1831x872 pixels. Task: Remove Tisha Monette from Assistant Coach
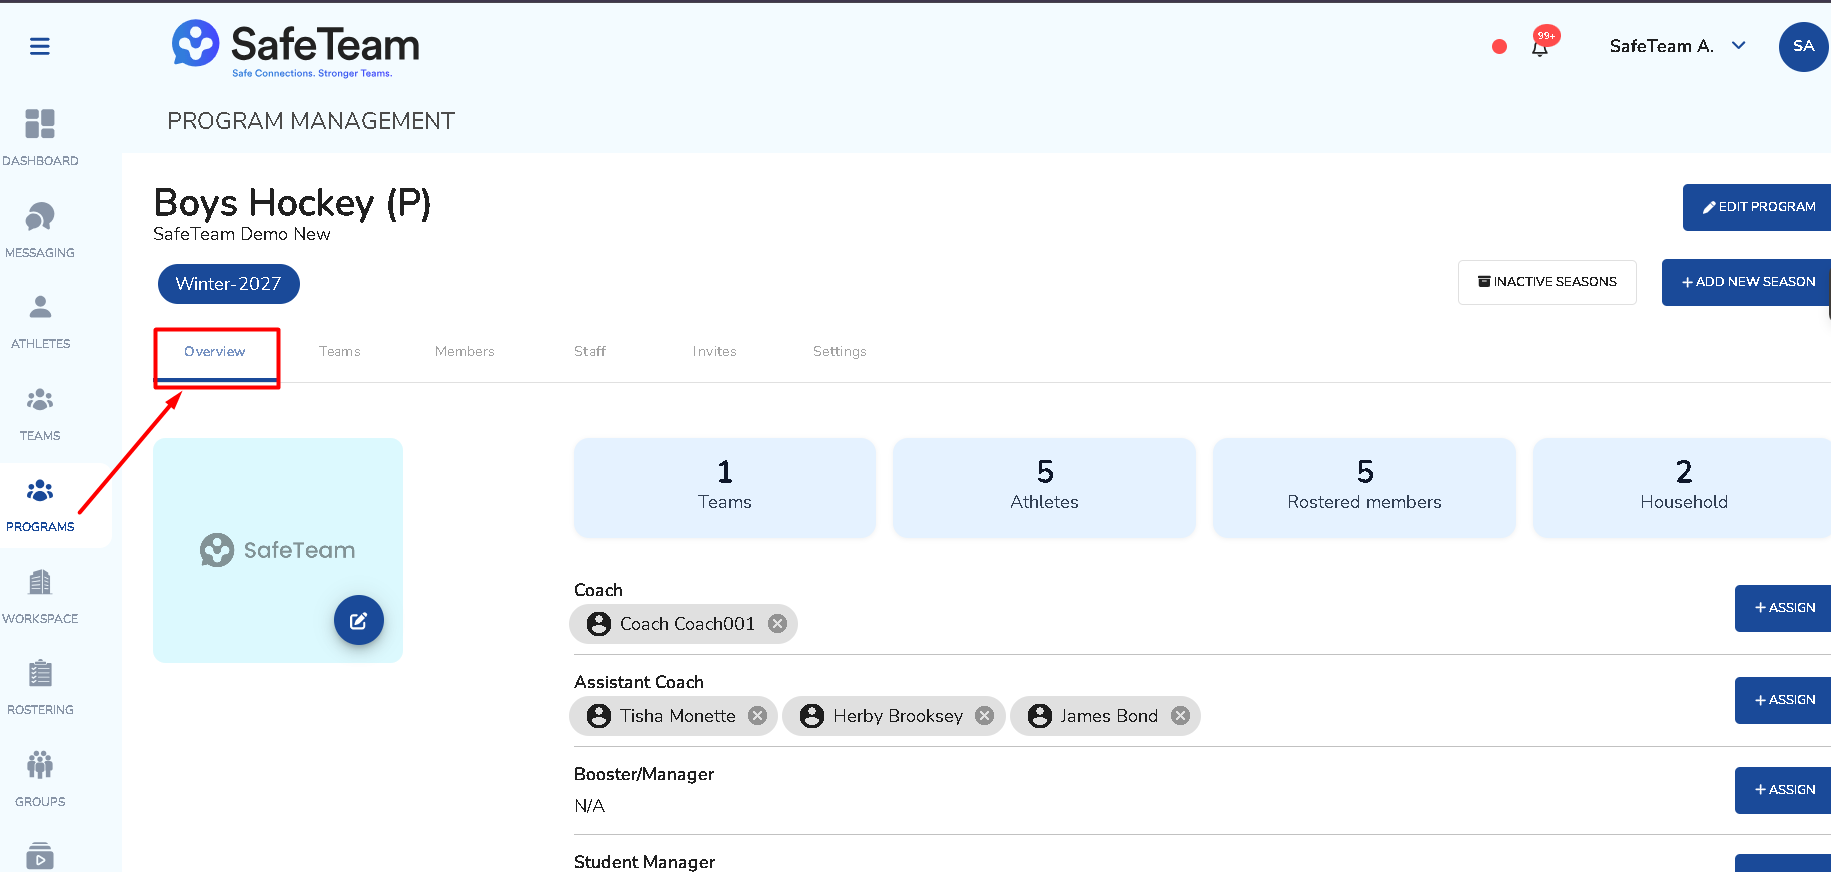coord(757,716)
